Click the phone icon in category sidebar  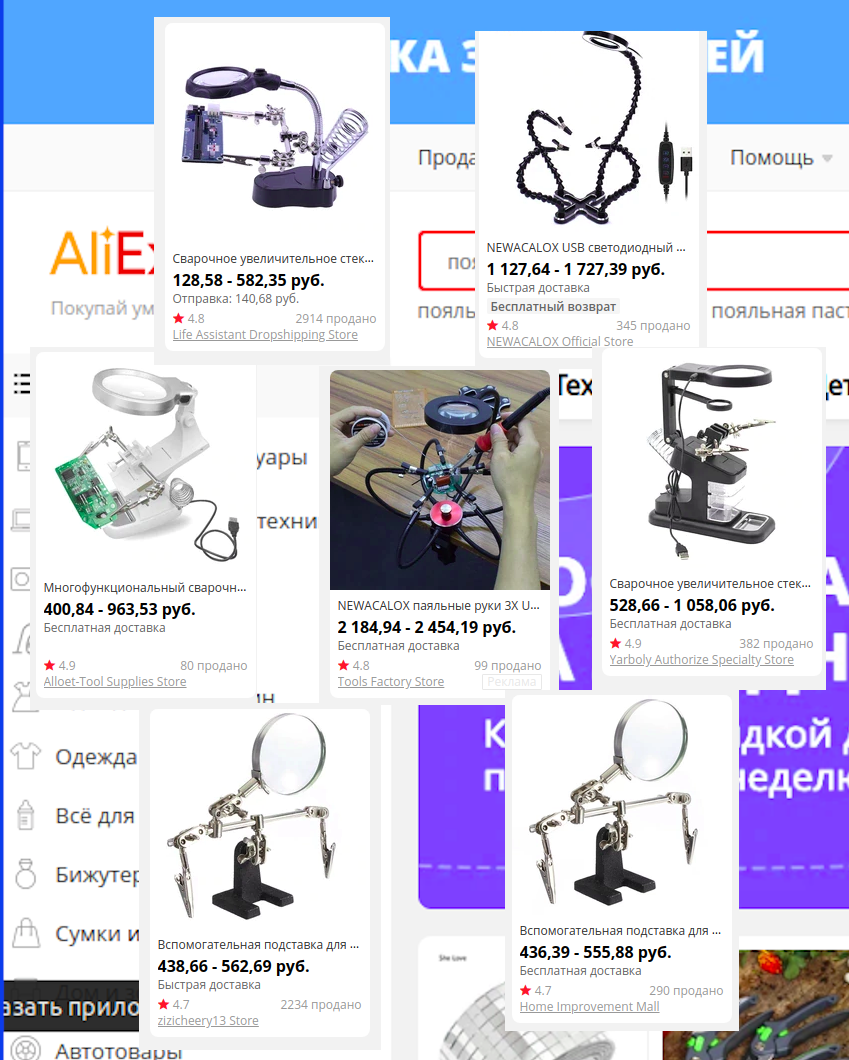24,456
